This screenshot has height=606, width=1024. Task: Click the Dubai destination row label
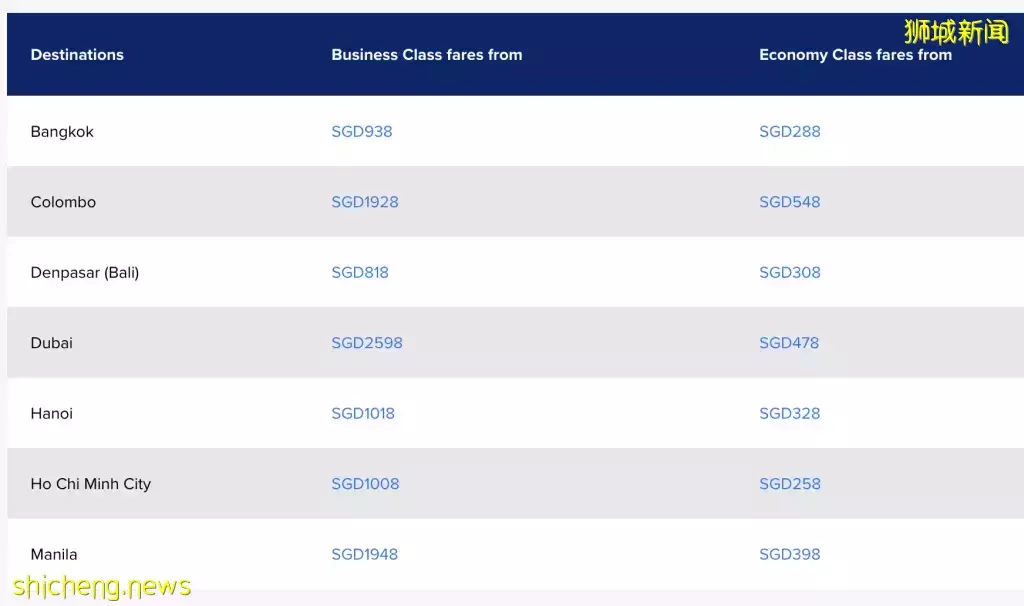(x=52, y=343)
